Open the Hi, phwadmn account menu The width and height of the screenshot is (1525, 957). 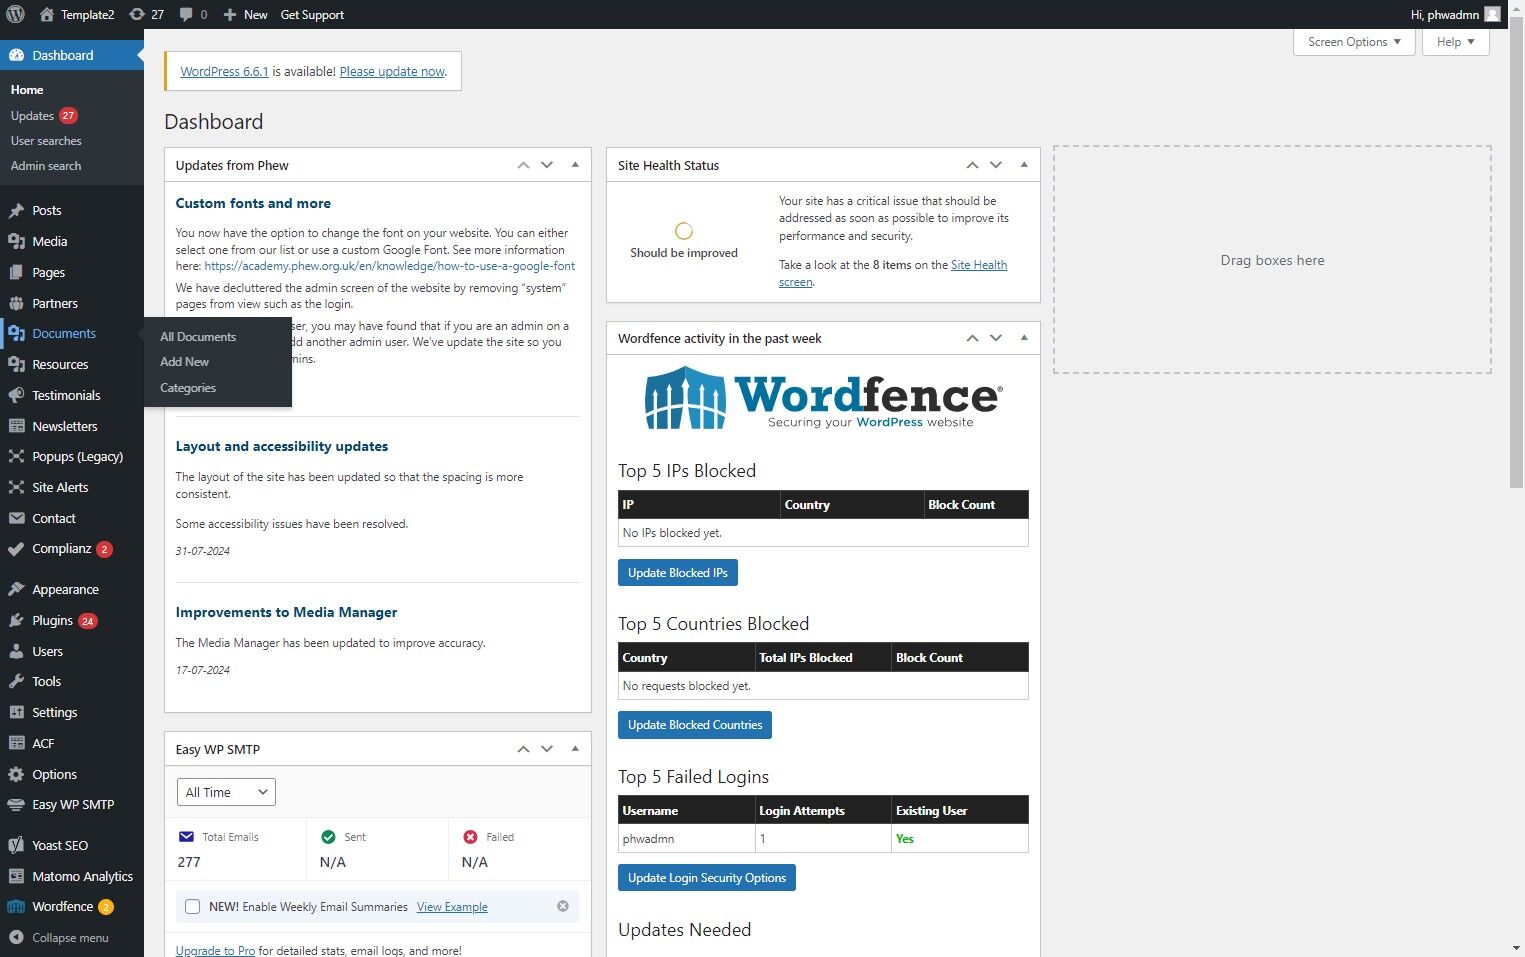tap(1455, 14)
